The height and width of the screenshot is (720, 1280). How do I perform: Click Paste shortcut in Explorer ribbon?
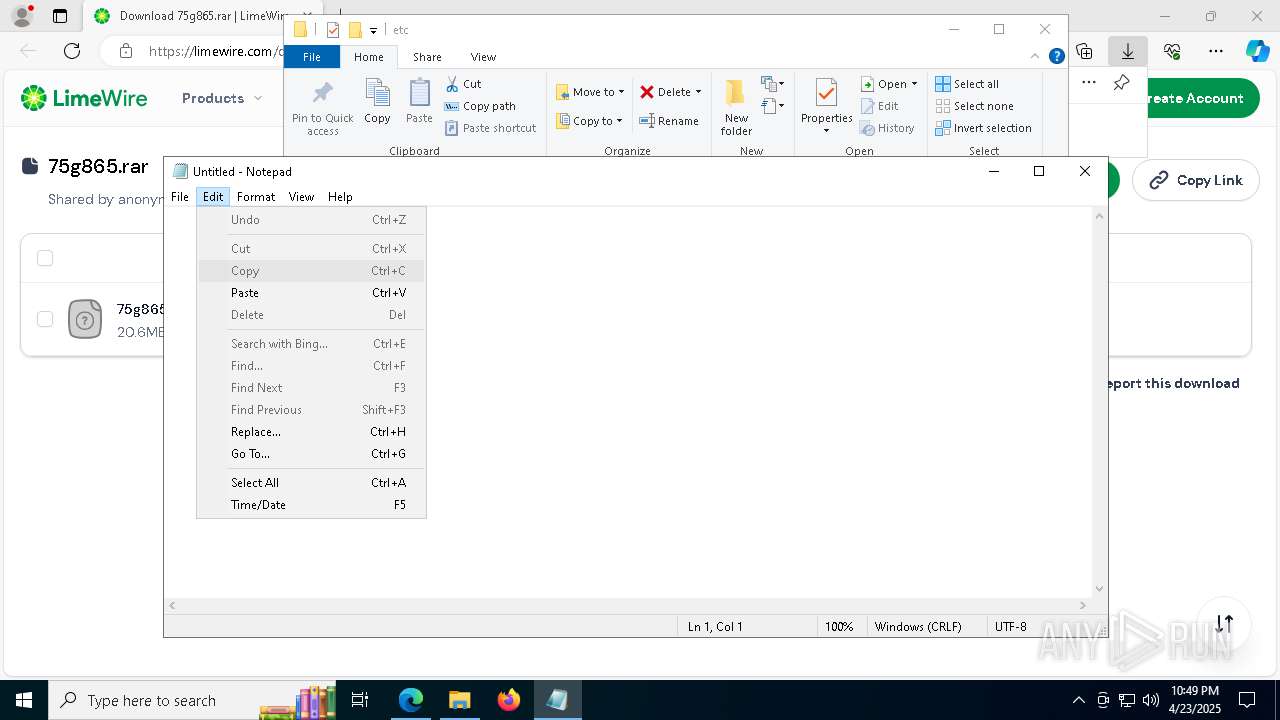pyautogui.click(x=490, y=128)
